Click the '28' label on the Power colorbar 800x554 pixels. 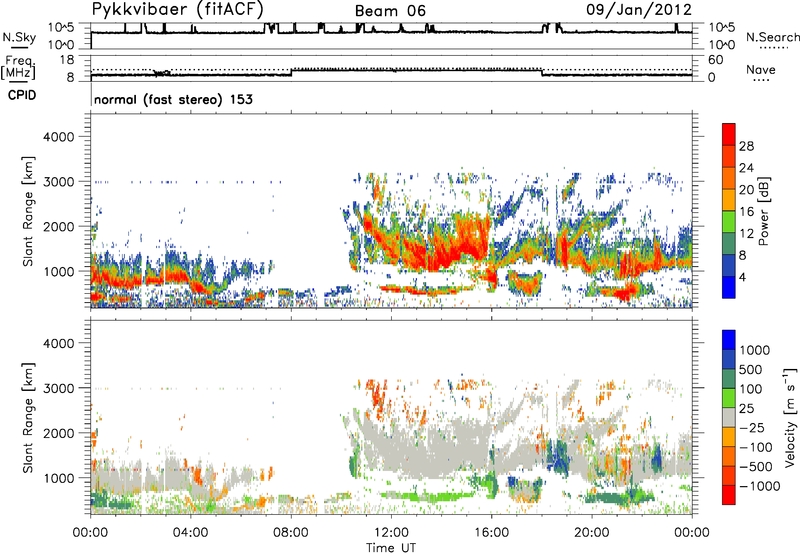pyautogui.click(x=746, y=146)
